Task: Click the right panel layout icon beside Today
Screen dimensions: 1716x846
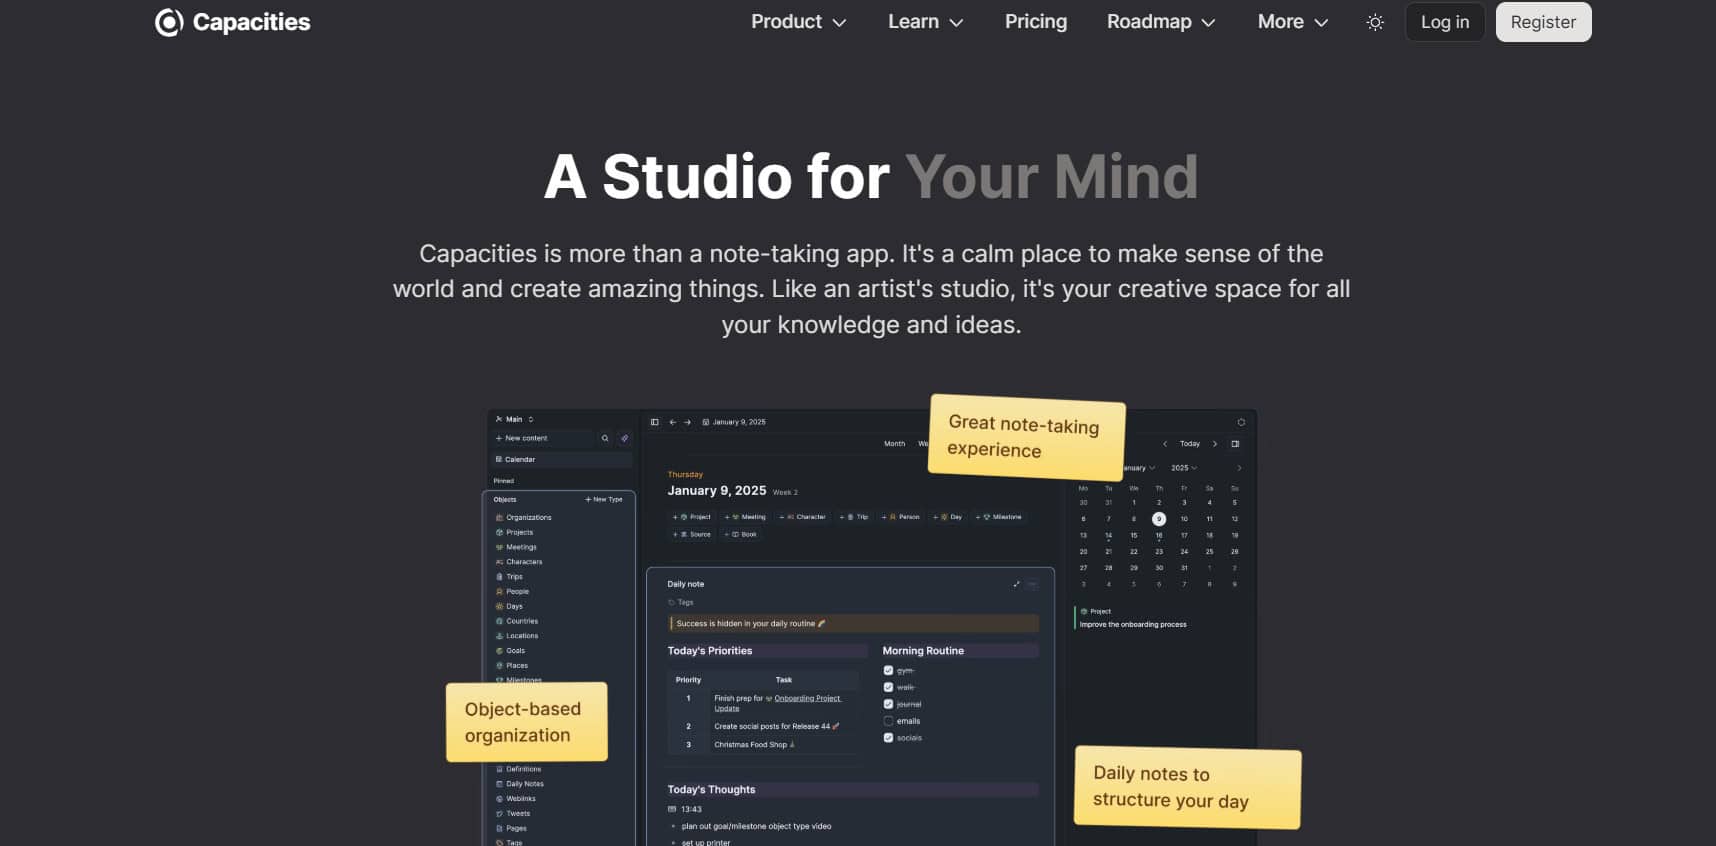Action: (x=1235, y=444)
